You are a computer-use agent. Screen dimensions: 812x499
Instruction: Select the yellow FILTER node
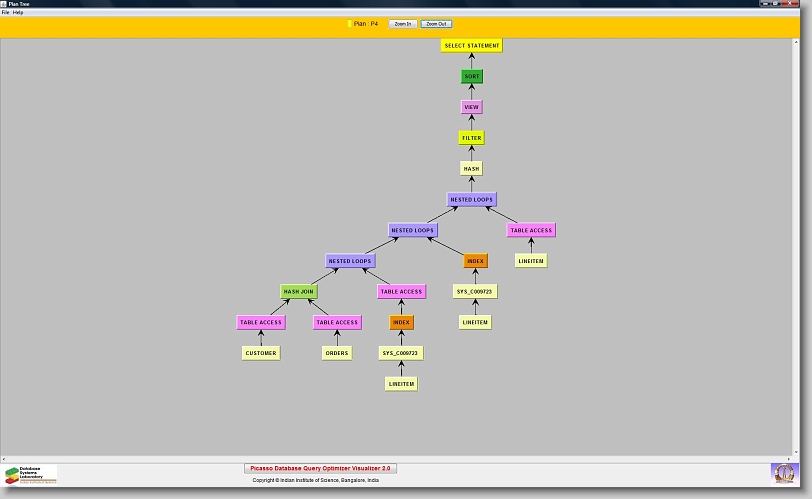click(x=472, y=138)
